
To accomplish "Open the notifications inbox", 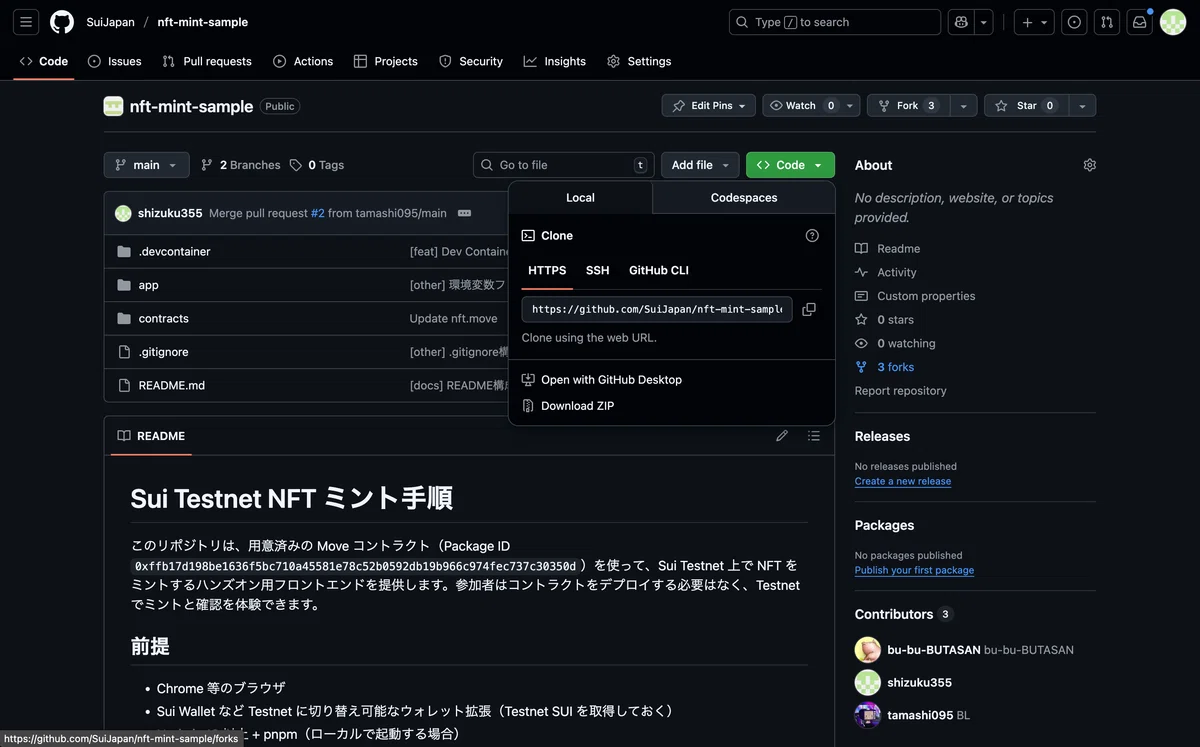I will 1139,22.
